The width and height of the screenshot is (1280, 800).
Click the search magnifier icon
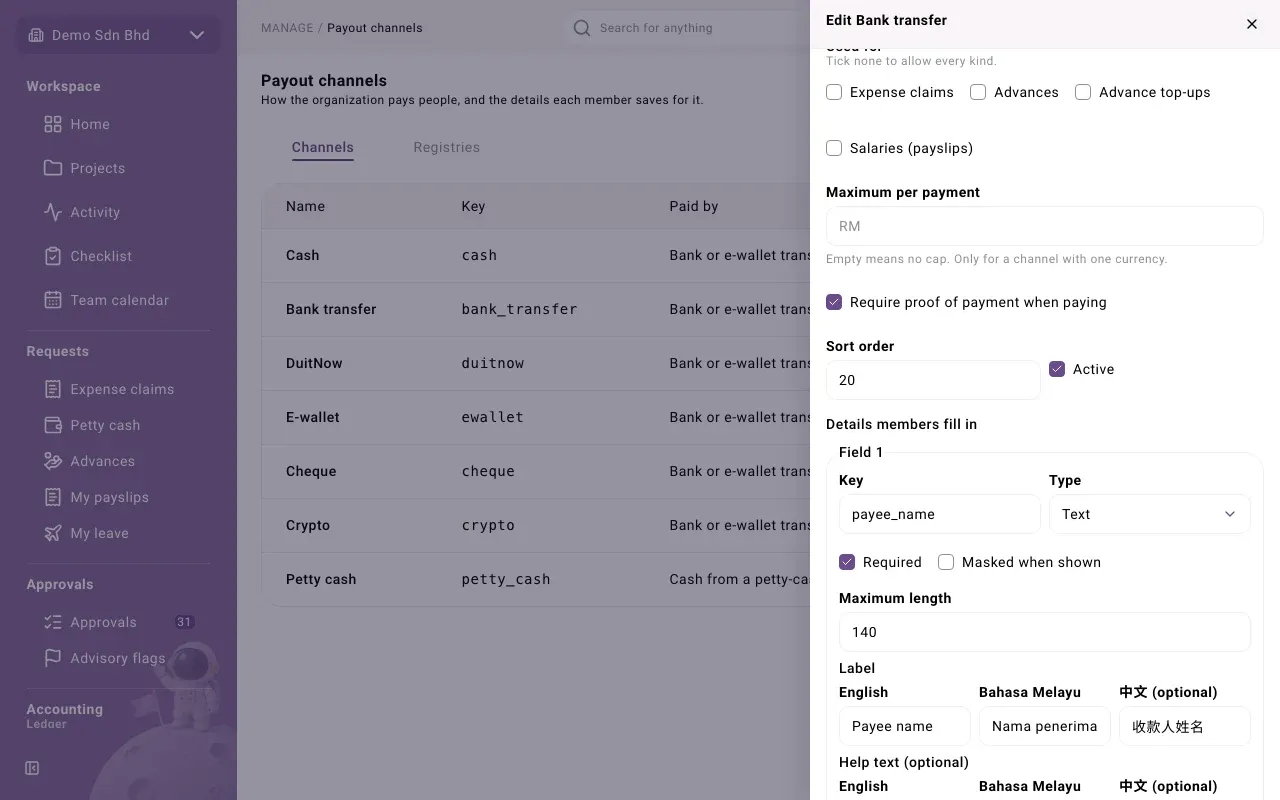tap(582, 28)
